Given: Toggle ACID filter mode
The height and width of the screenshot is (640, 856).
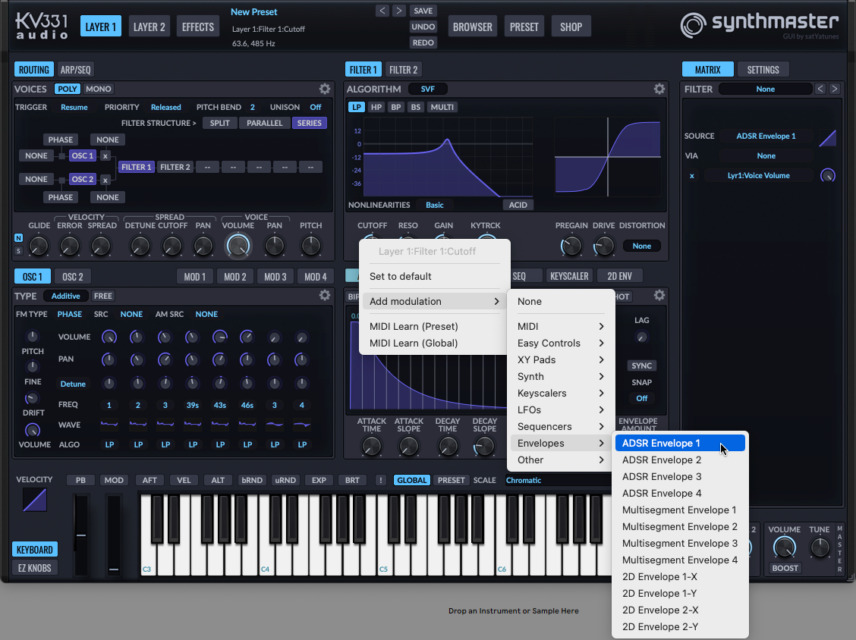Looking at the screenshot, I should 518,205.
